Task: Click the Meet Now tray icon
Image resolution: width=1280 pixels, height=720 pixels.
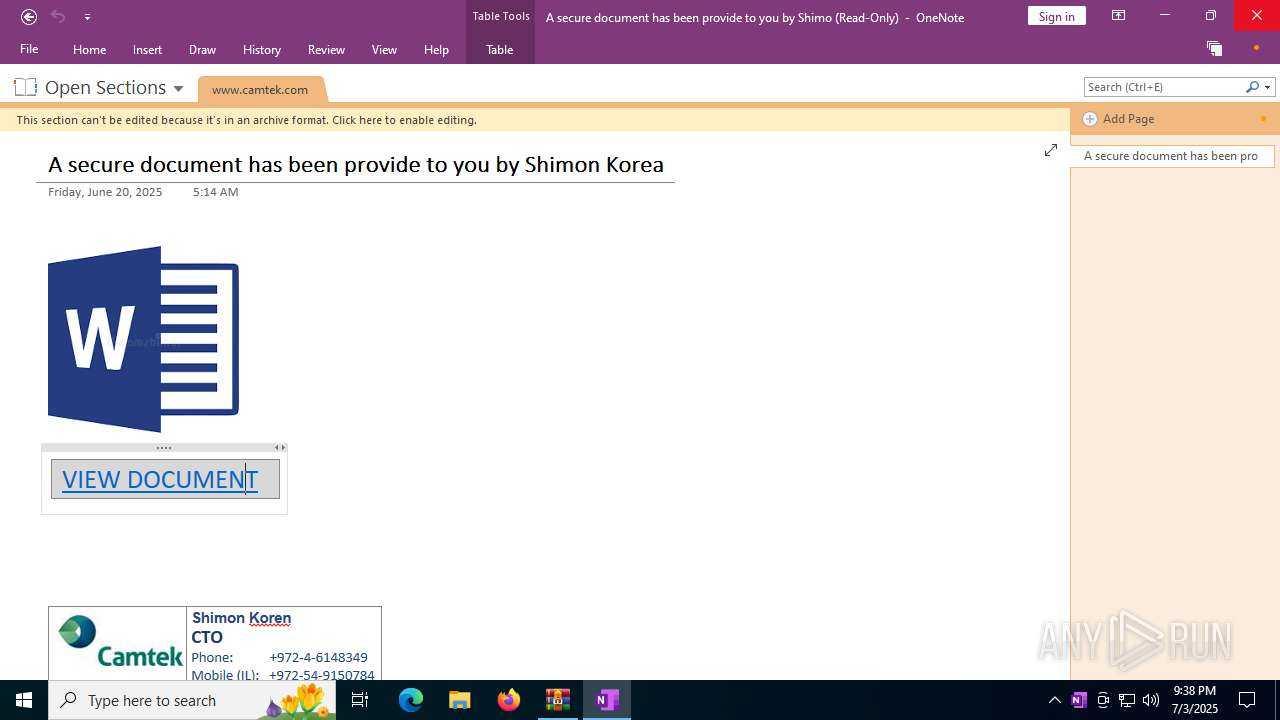Action: pyautogui.click(x=1103, y=700)
